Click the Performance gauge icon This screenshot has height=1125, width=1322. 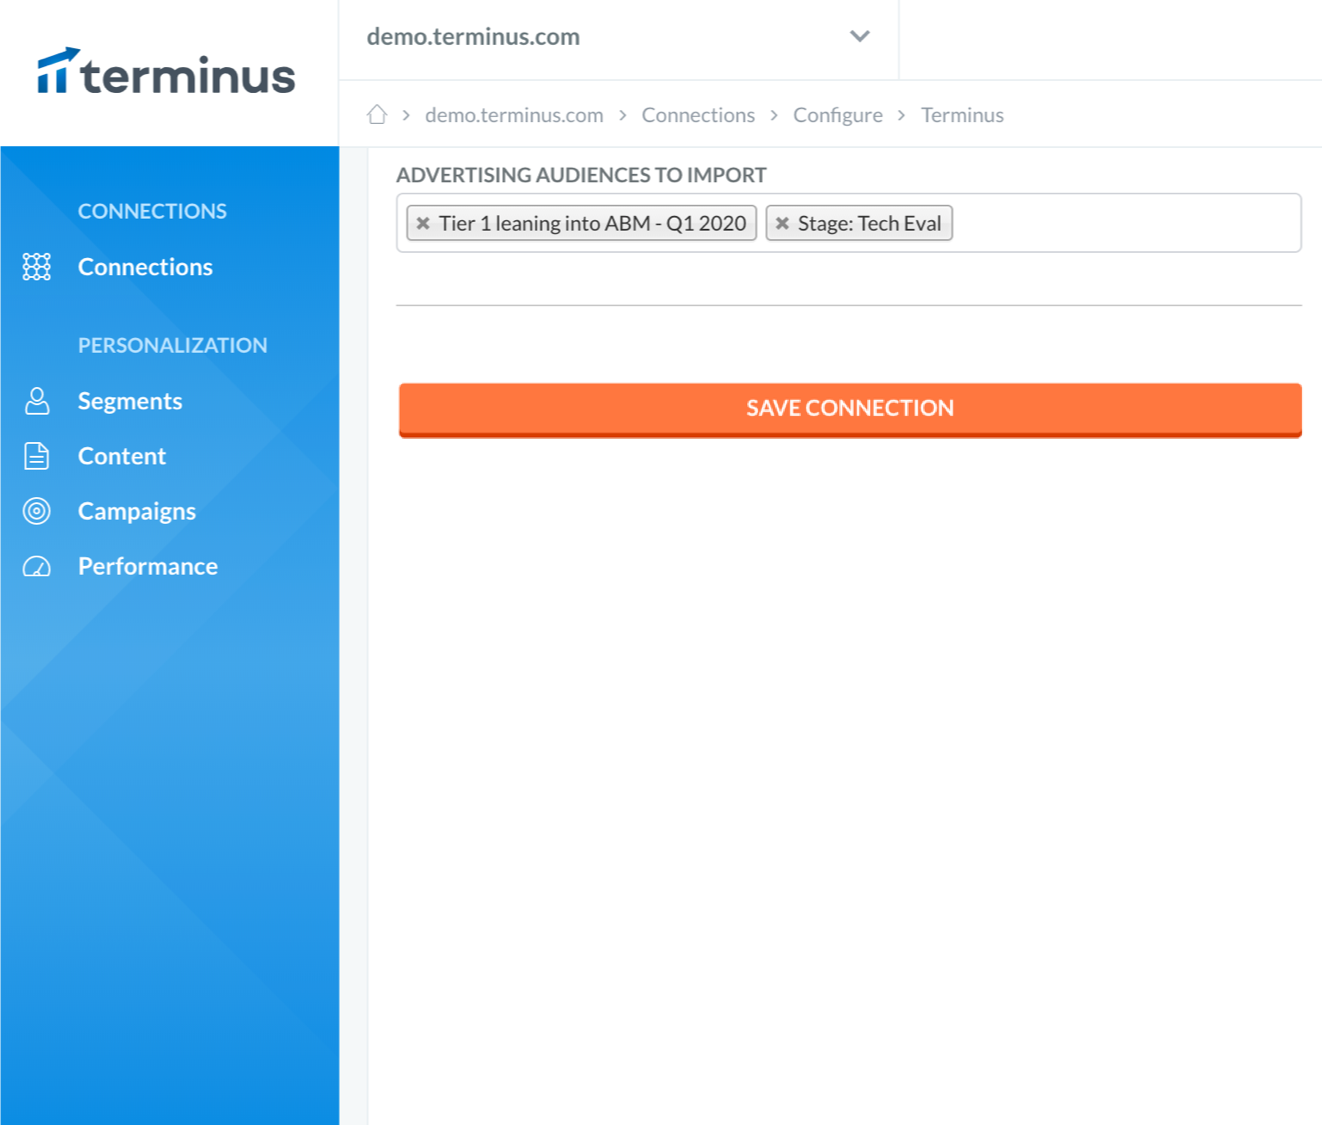pyautogui.click(x=37, y=566)
